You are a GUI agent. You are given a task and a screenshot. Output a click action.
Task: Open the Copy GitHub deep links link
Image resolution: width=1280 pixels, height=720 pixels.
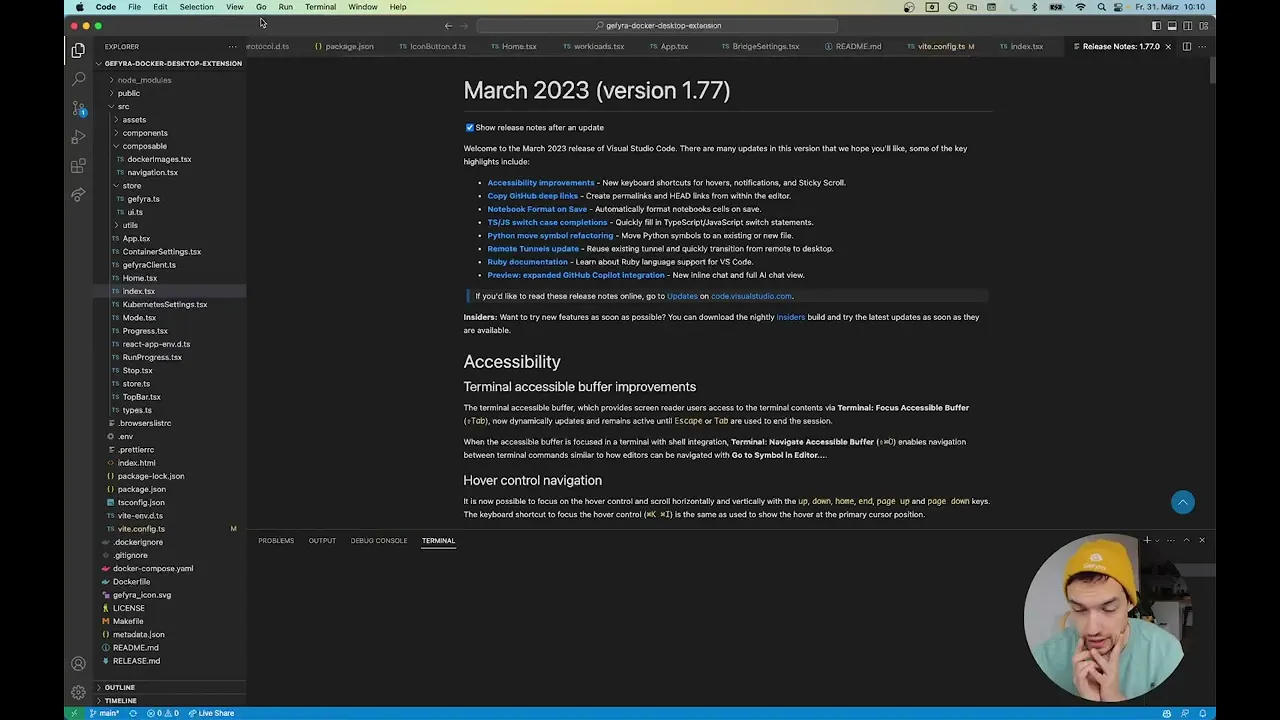(533, 196)
